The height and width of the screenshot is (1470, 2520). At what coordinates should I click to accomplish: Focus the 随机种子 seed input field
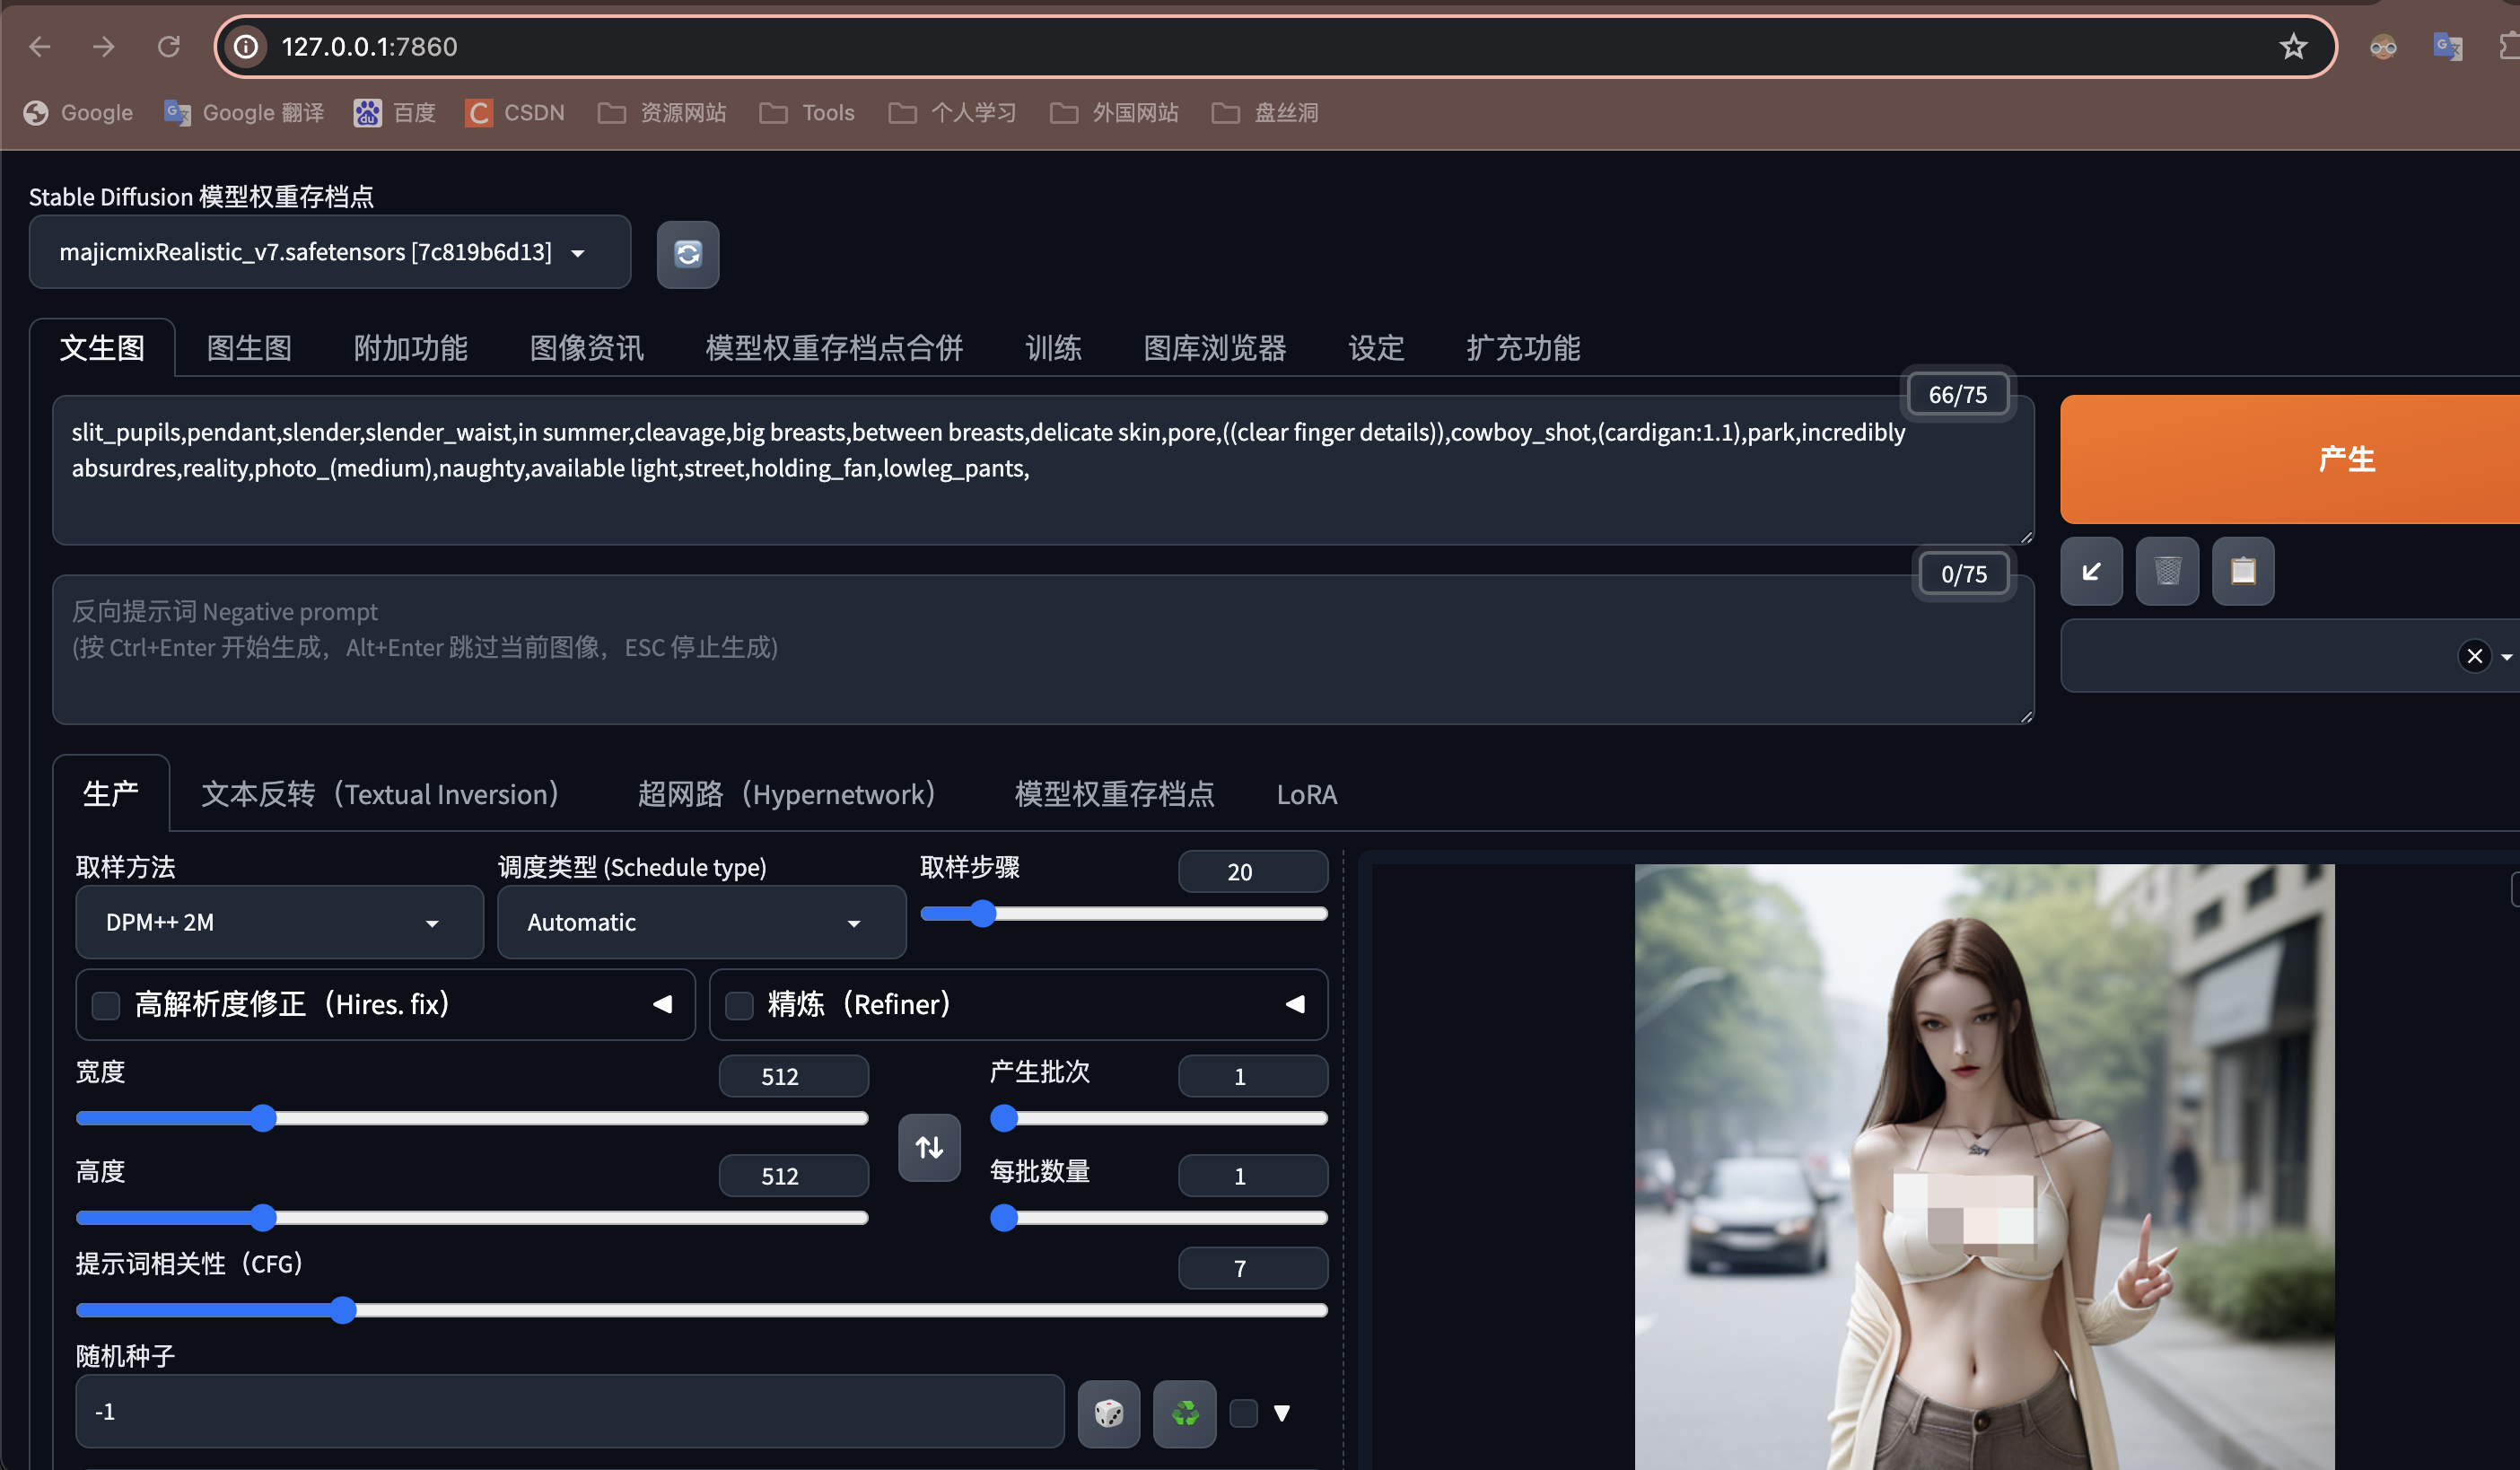(x=570, y=1411)
